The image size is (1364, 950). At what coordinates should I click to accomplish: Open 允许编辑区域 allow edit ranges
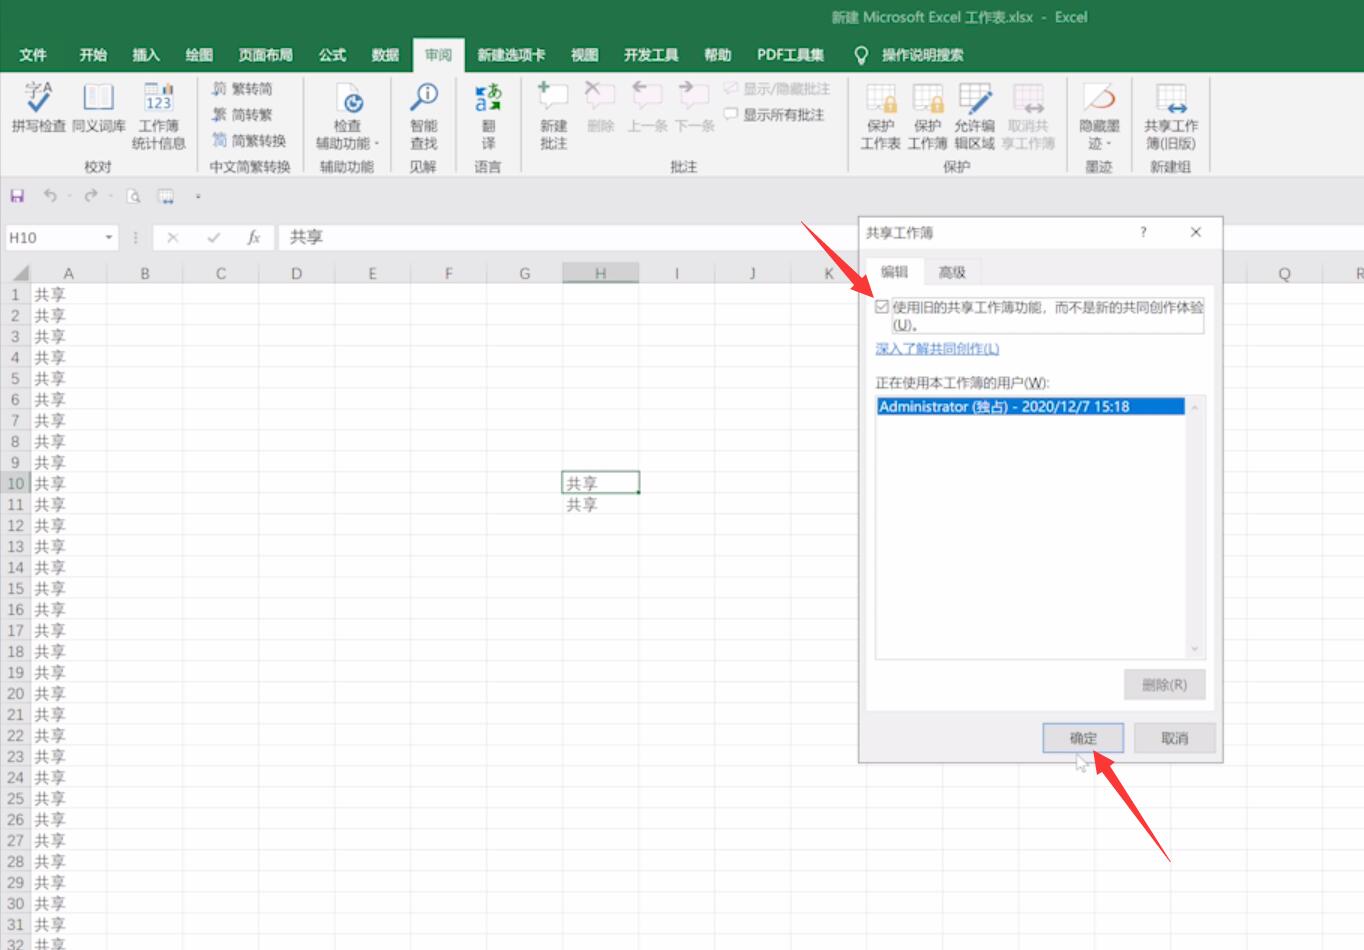click(974, 115)
